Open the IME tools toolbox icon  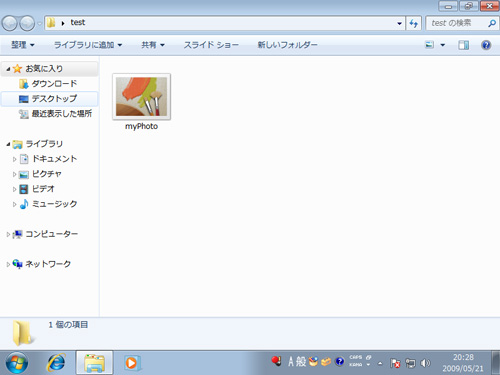(326, 361)
